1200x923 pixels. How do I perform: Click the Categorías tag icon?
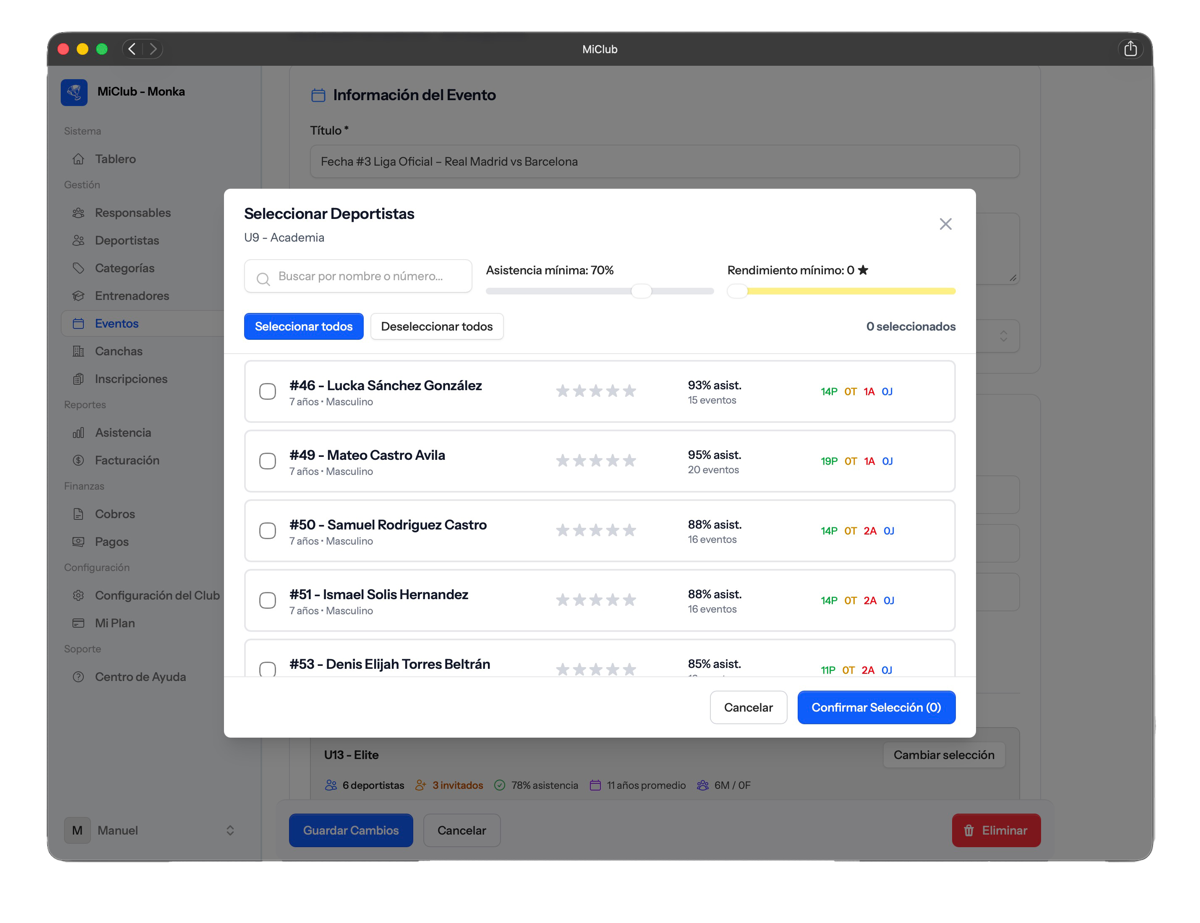click(x=78, y=268)
